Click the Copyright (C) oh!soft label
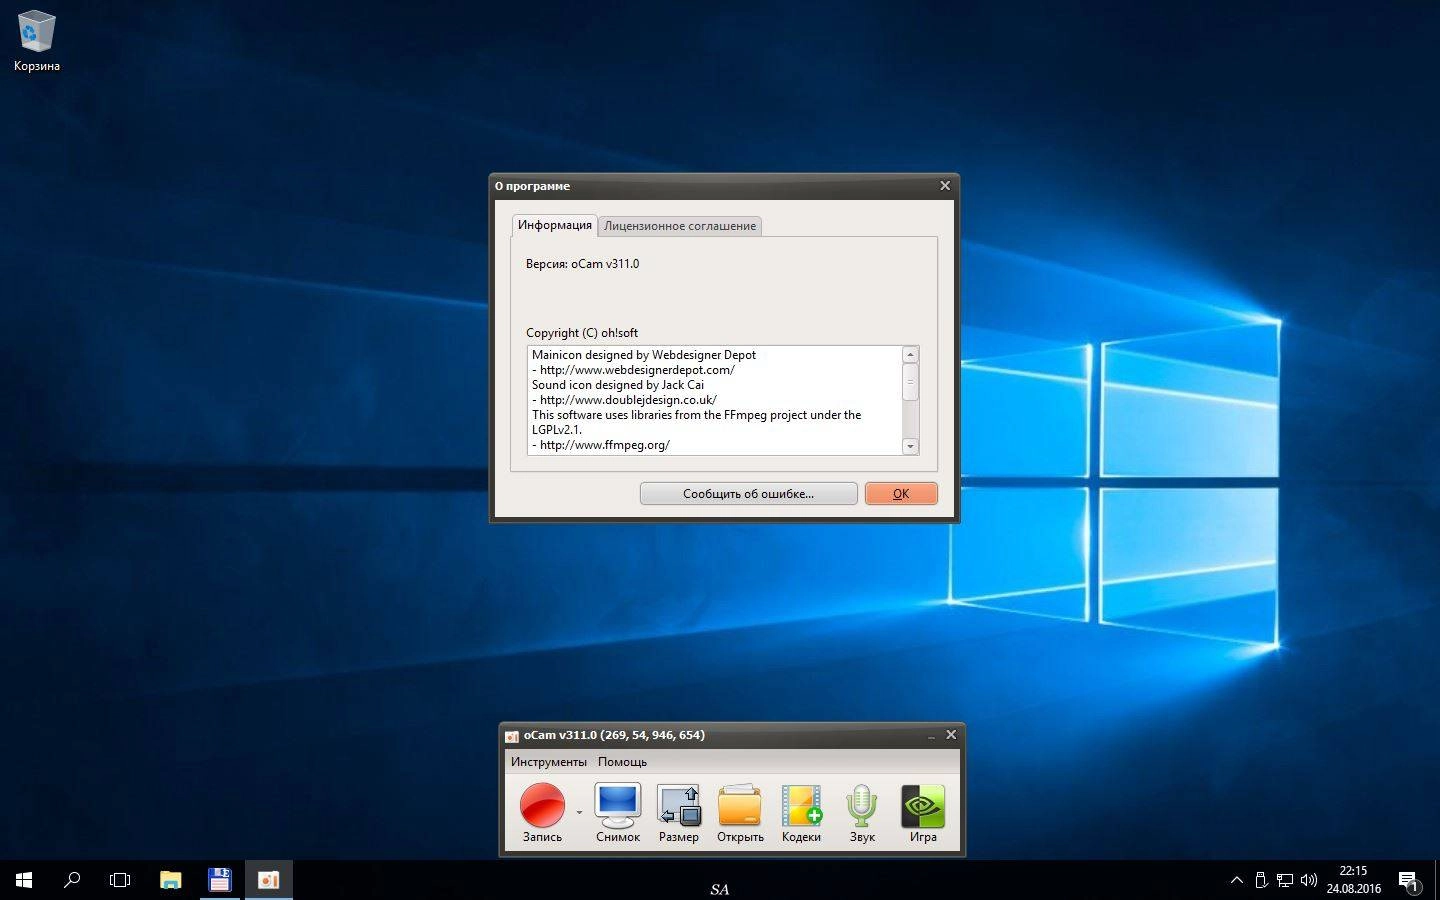 coord(582,333)
